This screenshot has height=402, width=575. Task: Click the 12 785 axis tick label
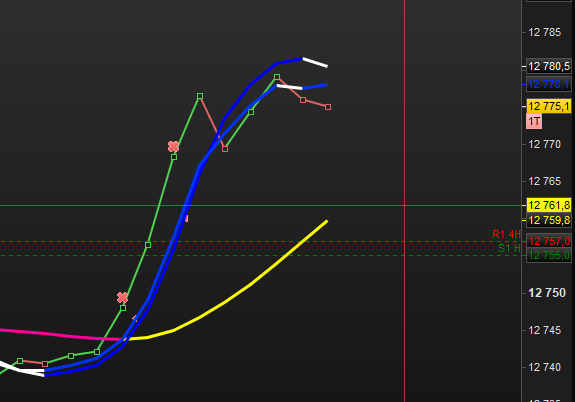tap(545, 32)
